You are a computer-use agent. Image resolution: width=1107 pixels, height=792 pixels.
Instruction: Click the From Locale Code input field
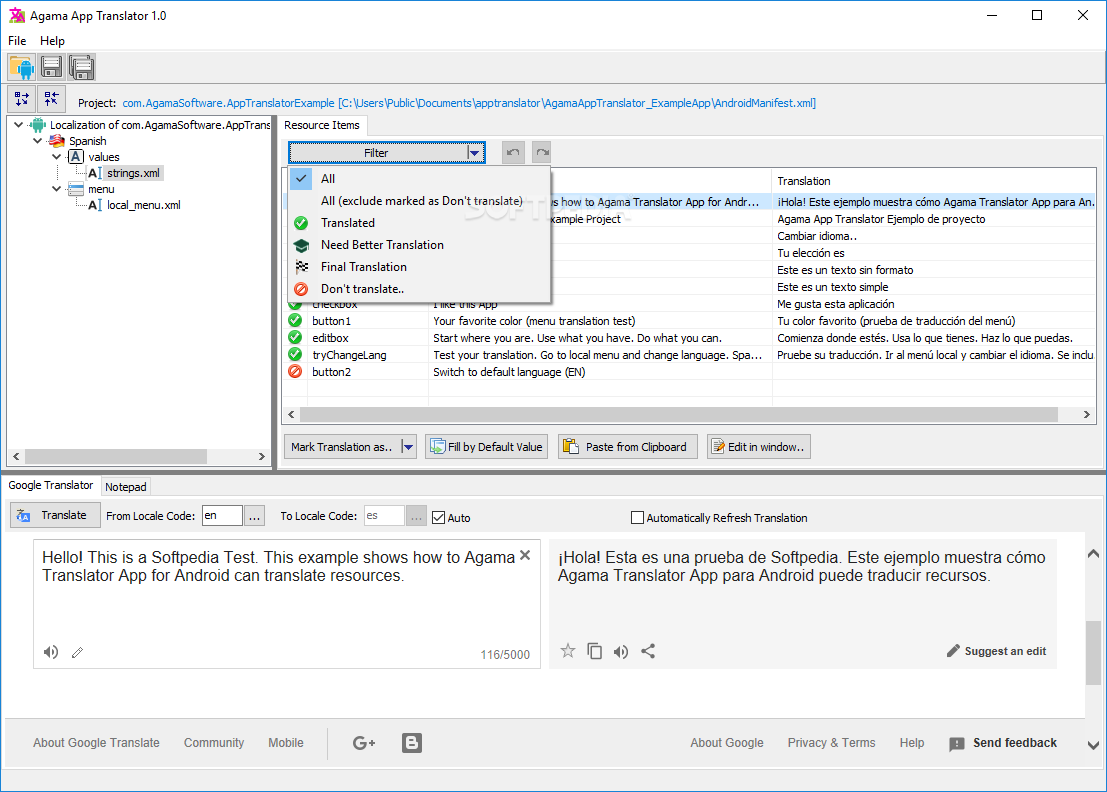tap(222, 516)
